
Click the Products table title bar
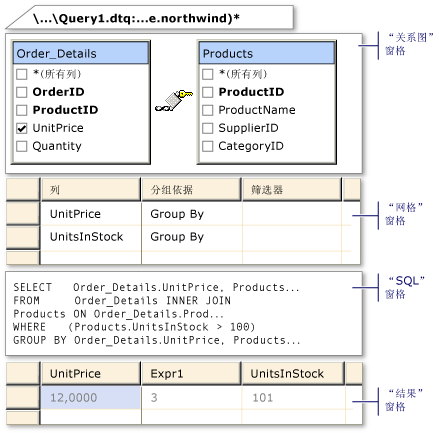[267, 53]
